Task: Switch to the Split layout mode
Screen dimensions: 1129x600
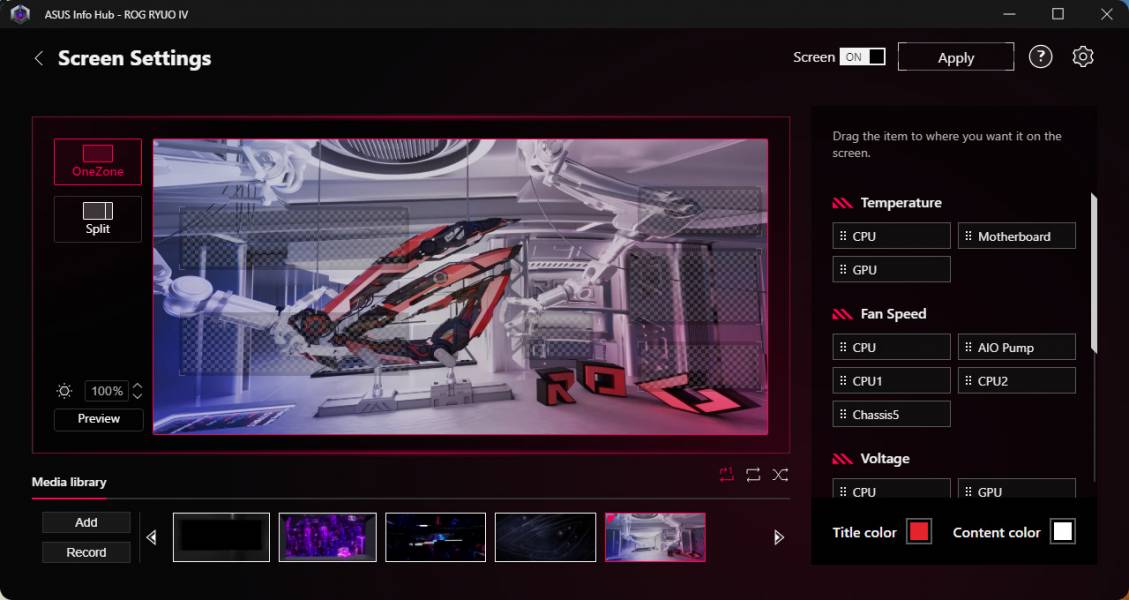Action: point(97,218)
